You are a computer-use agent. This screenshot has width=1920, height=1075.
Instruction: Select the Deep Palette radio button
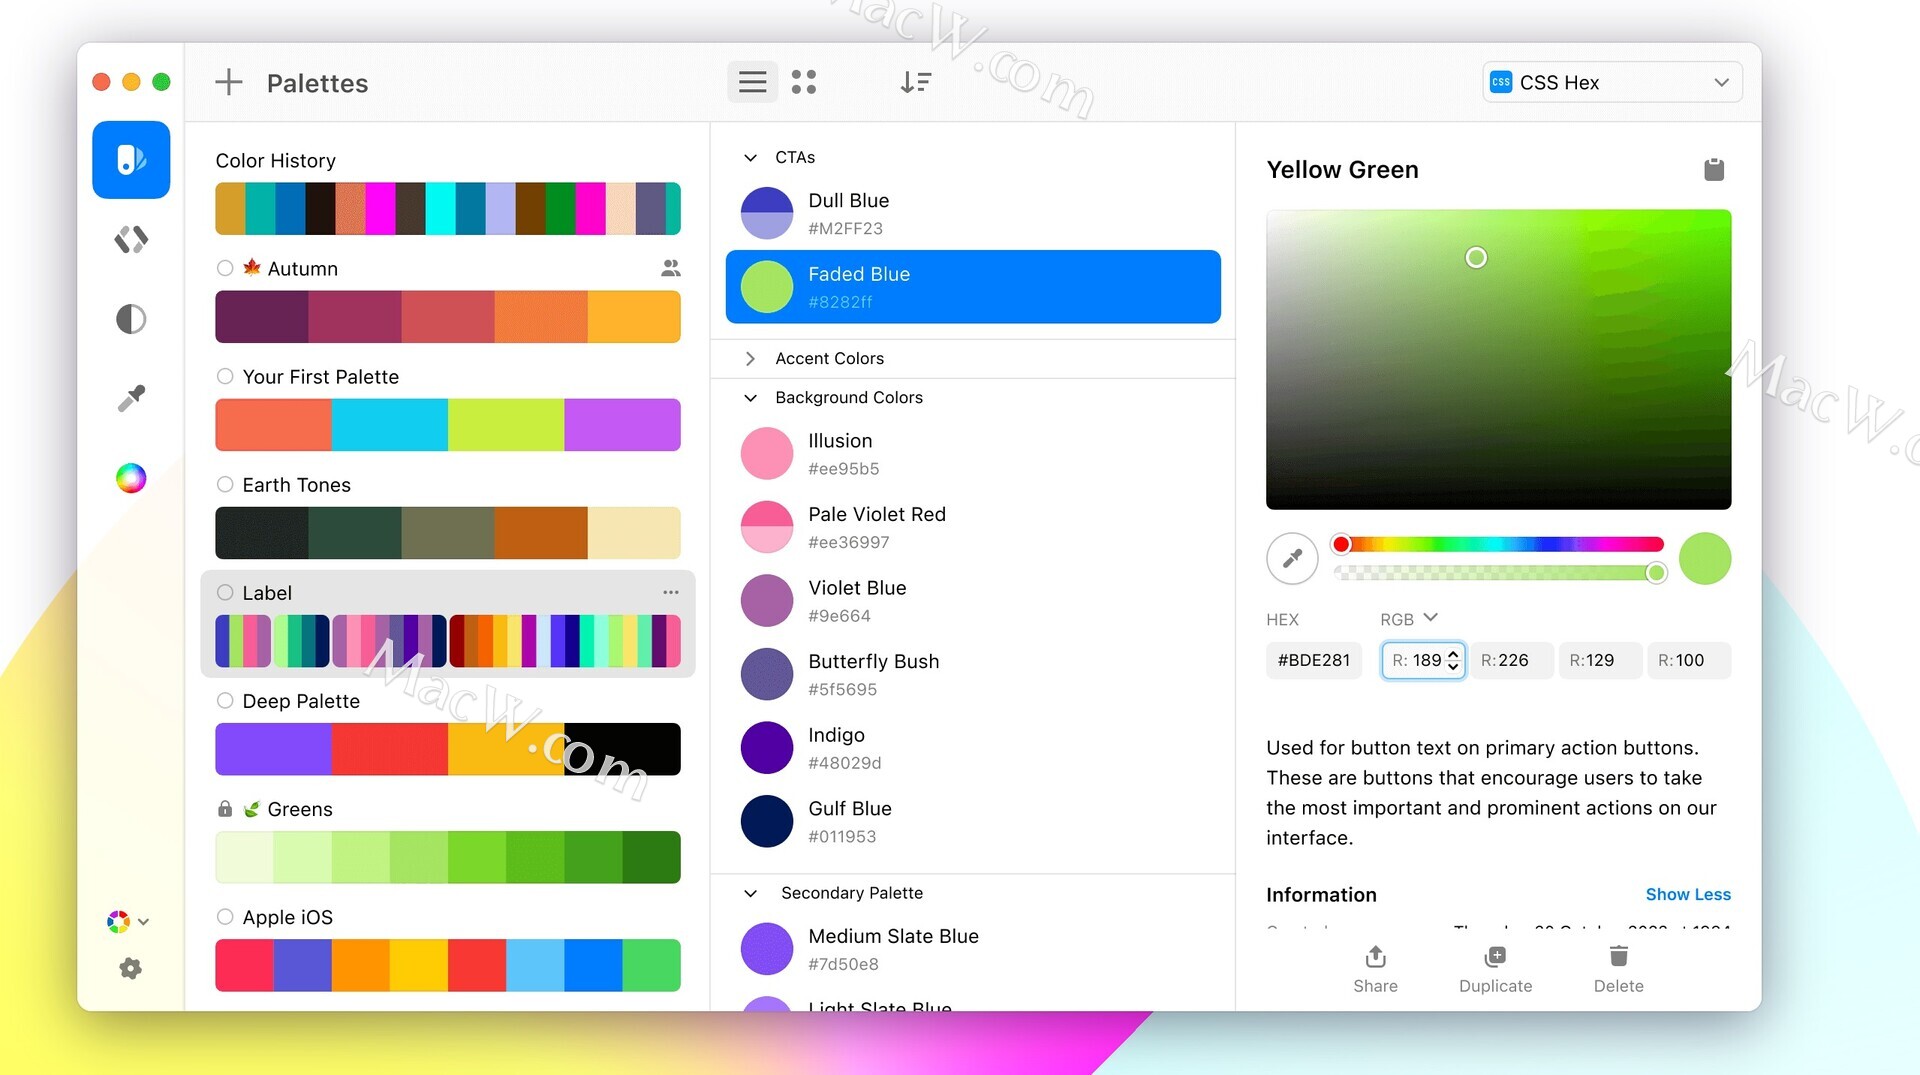pos(225,701)
